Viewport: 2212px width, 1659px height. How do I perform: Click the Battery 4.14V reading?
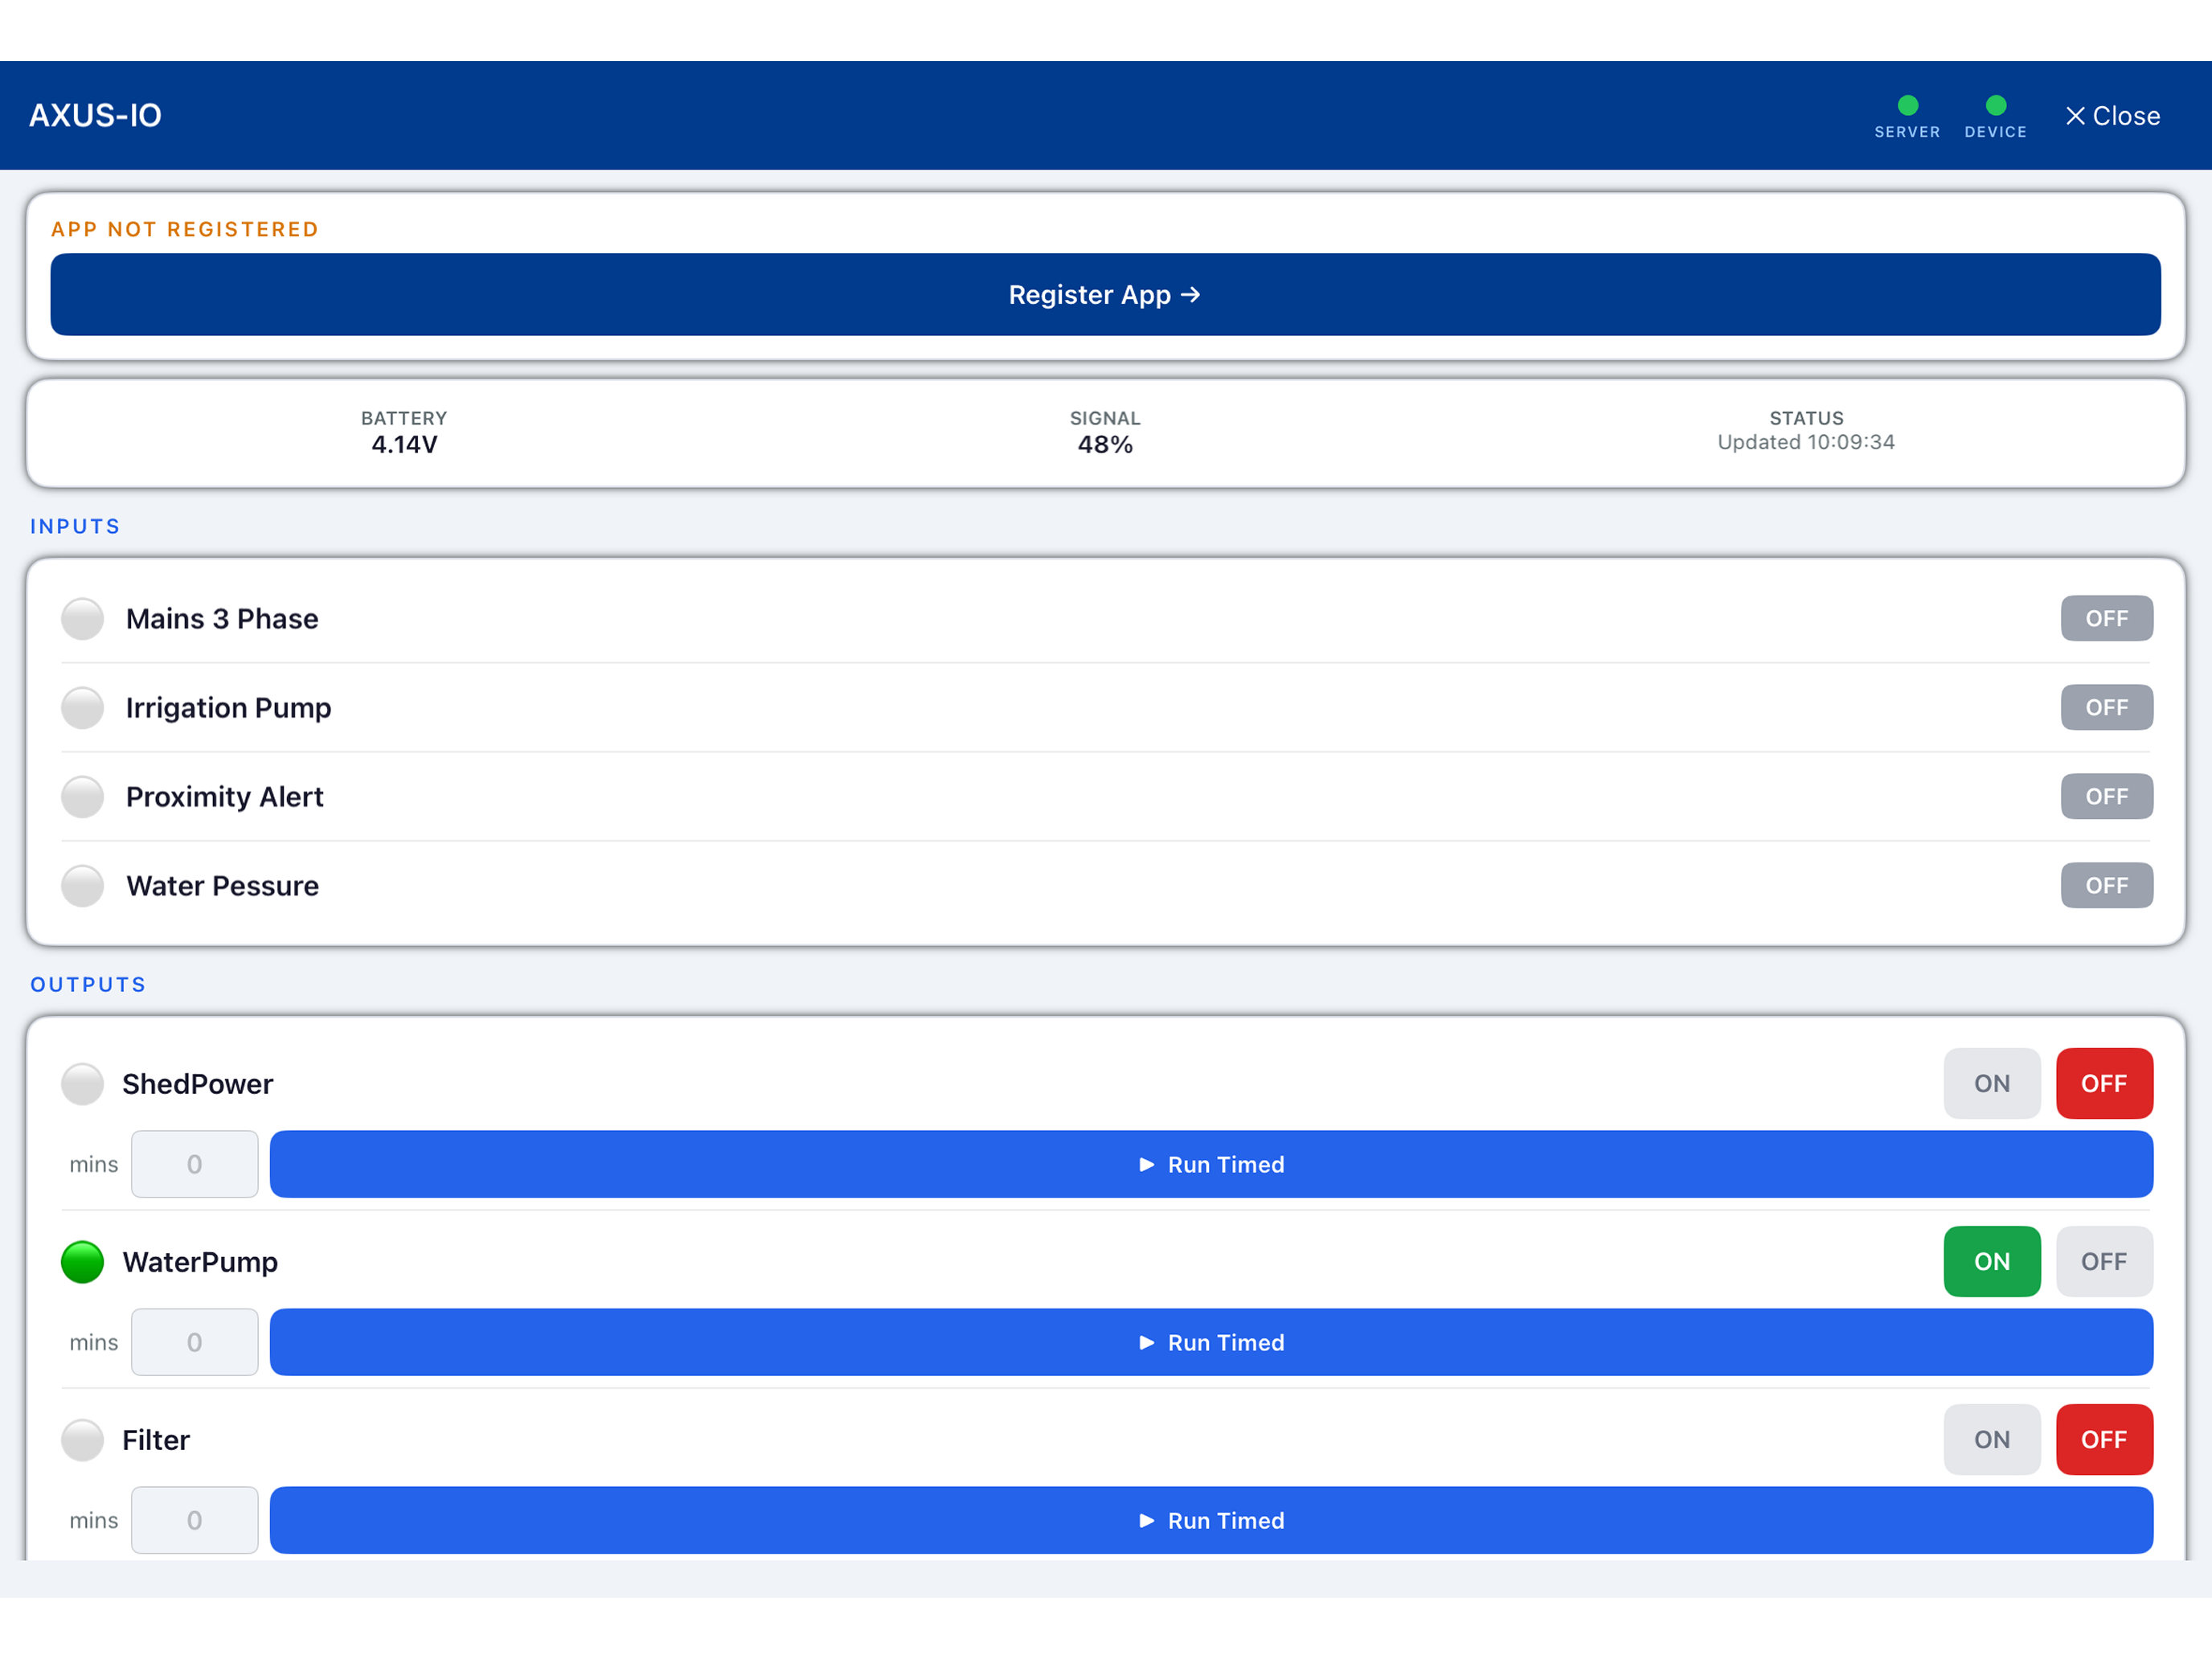(404, 445)
